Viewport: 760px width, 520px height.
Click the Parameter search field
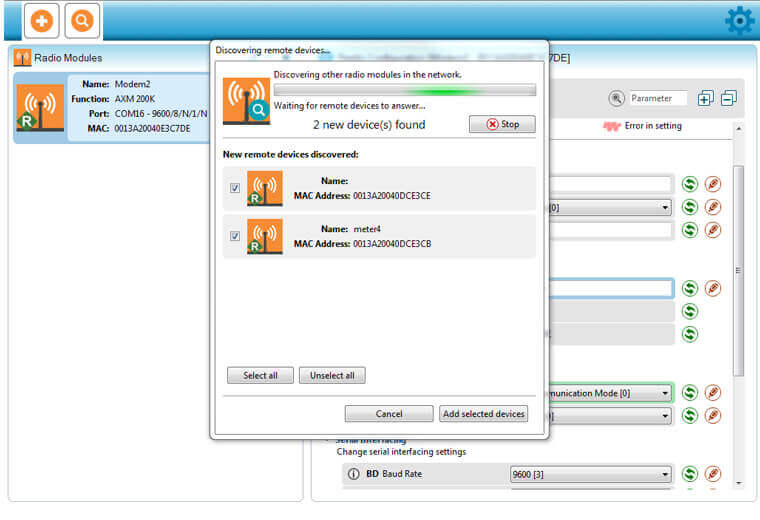[x=658, y=98]
